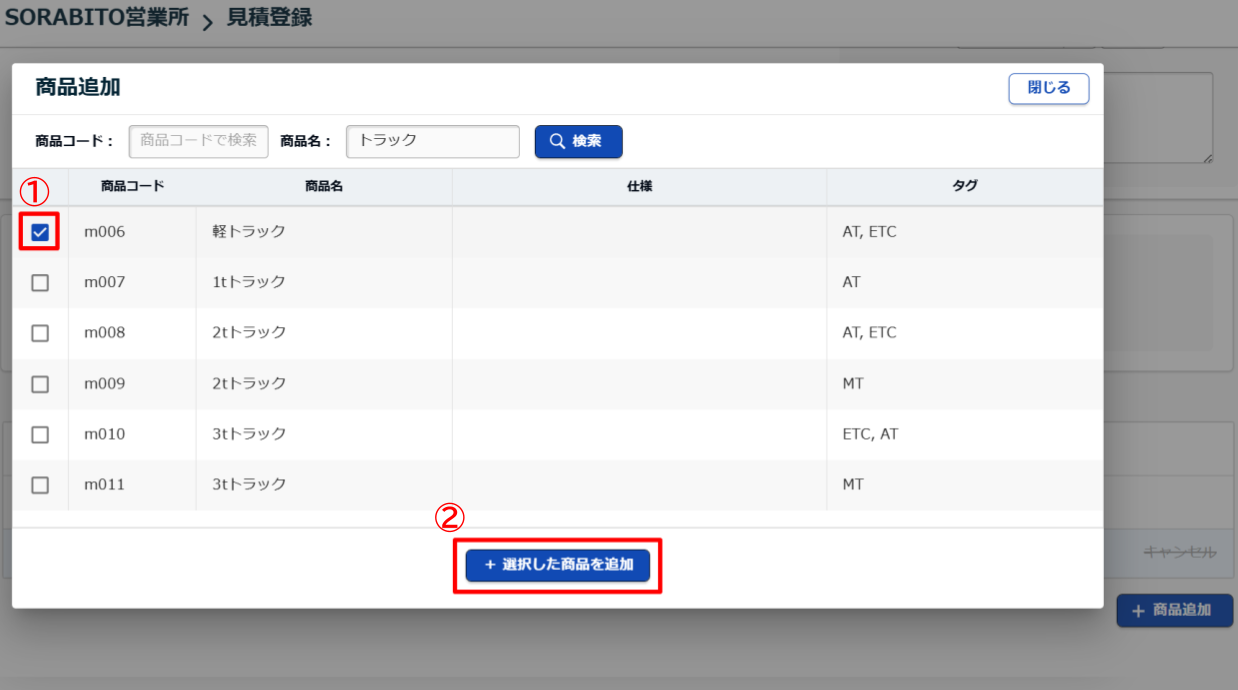Close the dialog with 閉じる button
This screenshot has width=1238, height=690.
(1048, 88)
